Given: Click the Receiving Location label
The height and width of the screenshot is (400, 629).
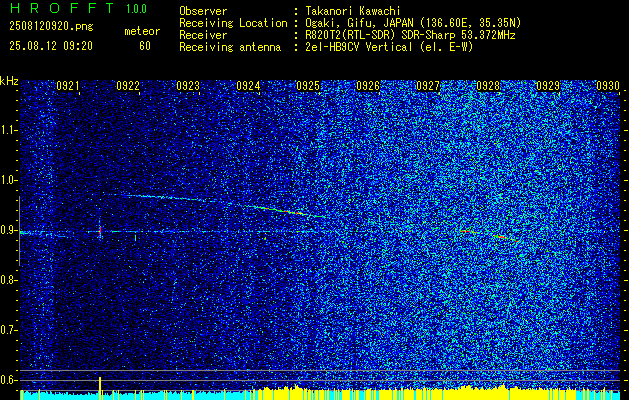Looking at the screenshot, I should (x=233, y=23).
